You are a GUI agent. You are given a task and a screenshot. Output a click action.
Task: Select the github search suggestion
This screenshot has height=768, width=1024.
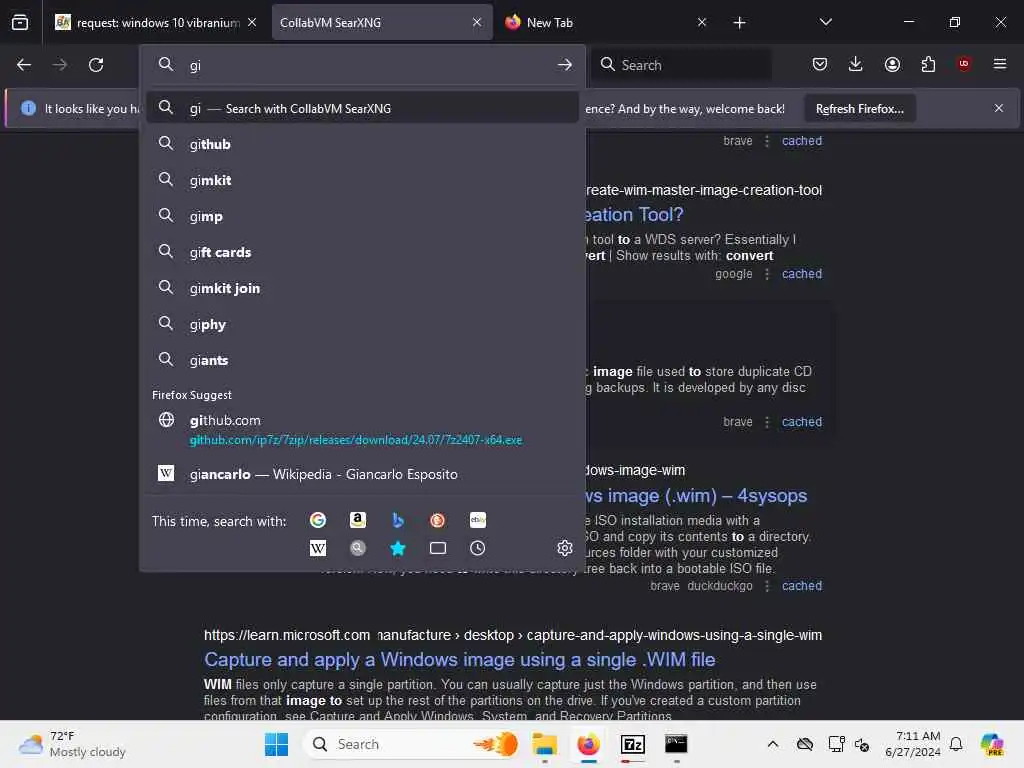click(x=362, y=144)
